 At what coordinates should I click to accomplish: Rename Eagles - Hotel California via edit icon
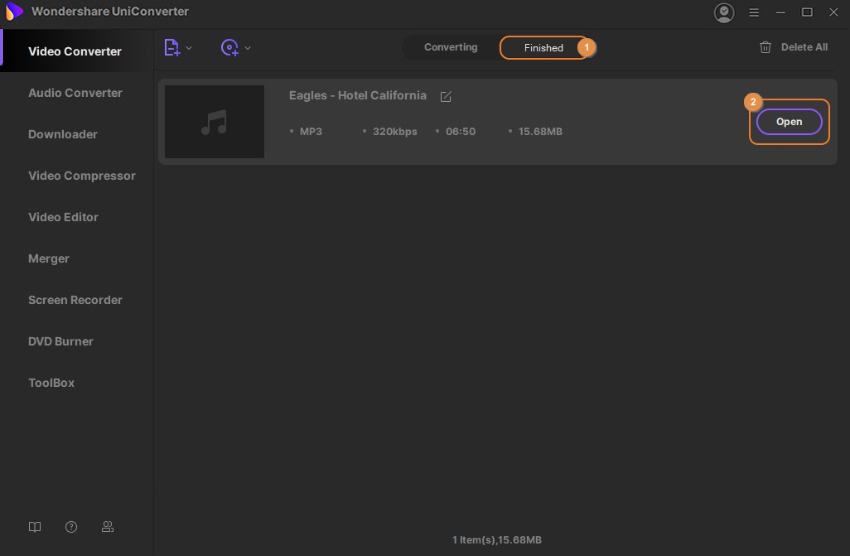click(x=446, y=96)
